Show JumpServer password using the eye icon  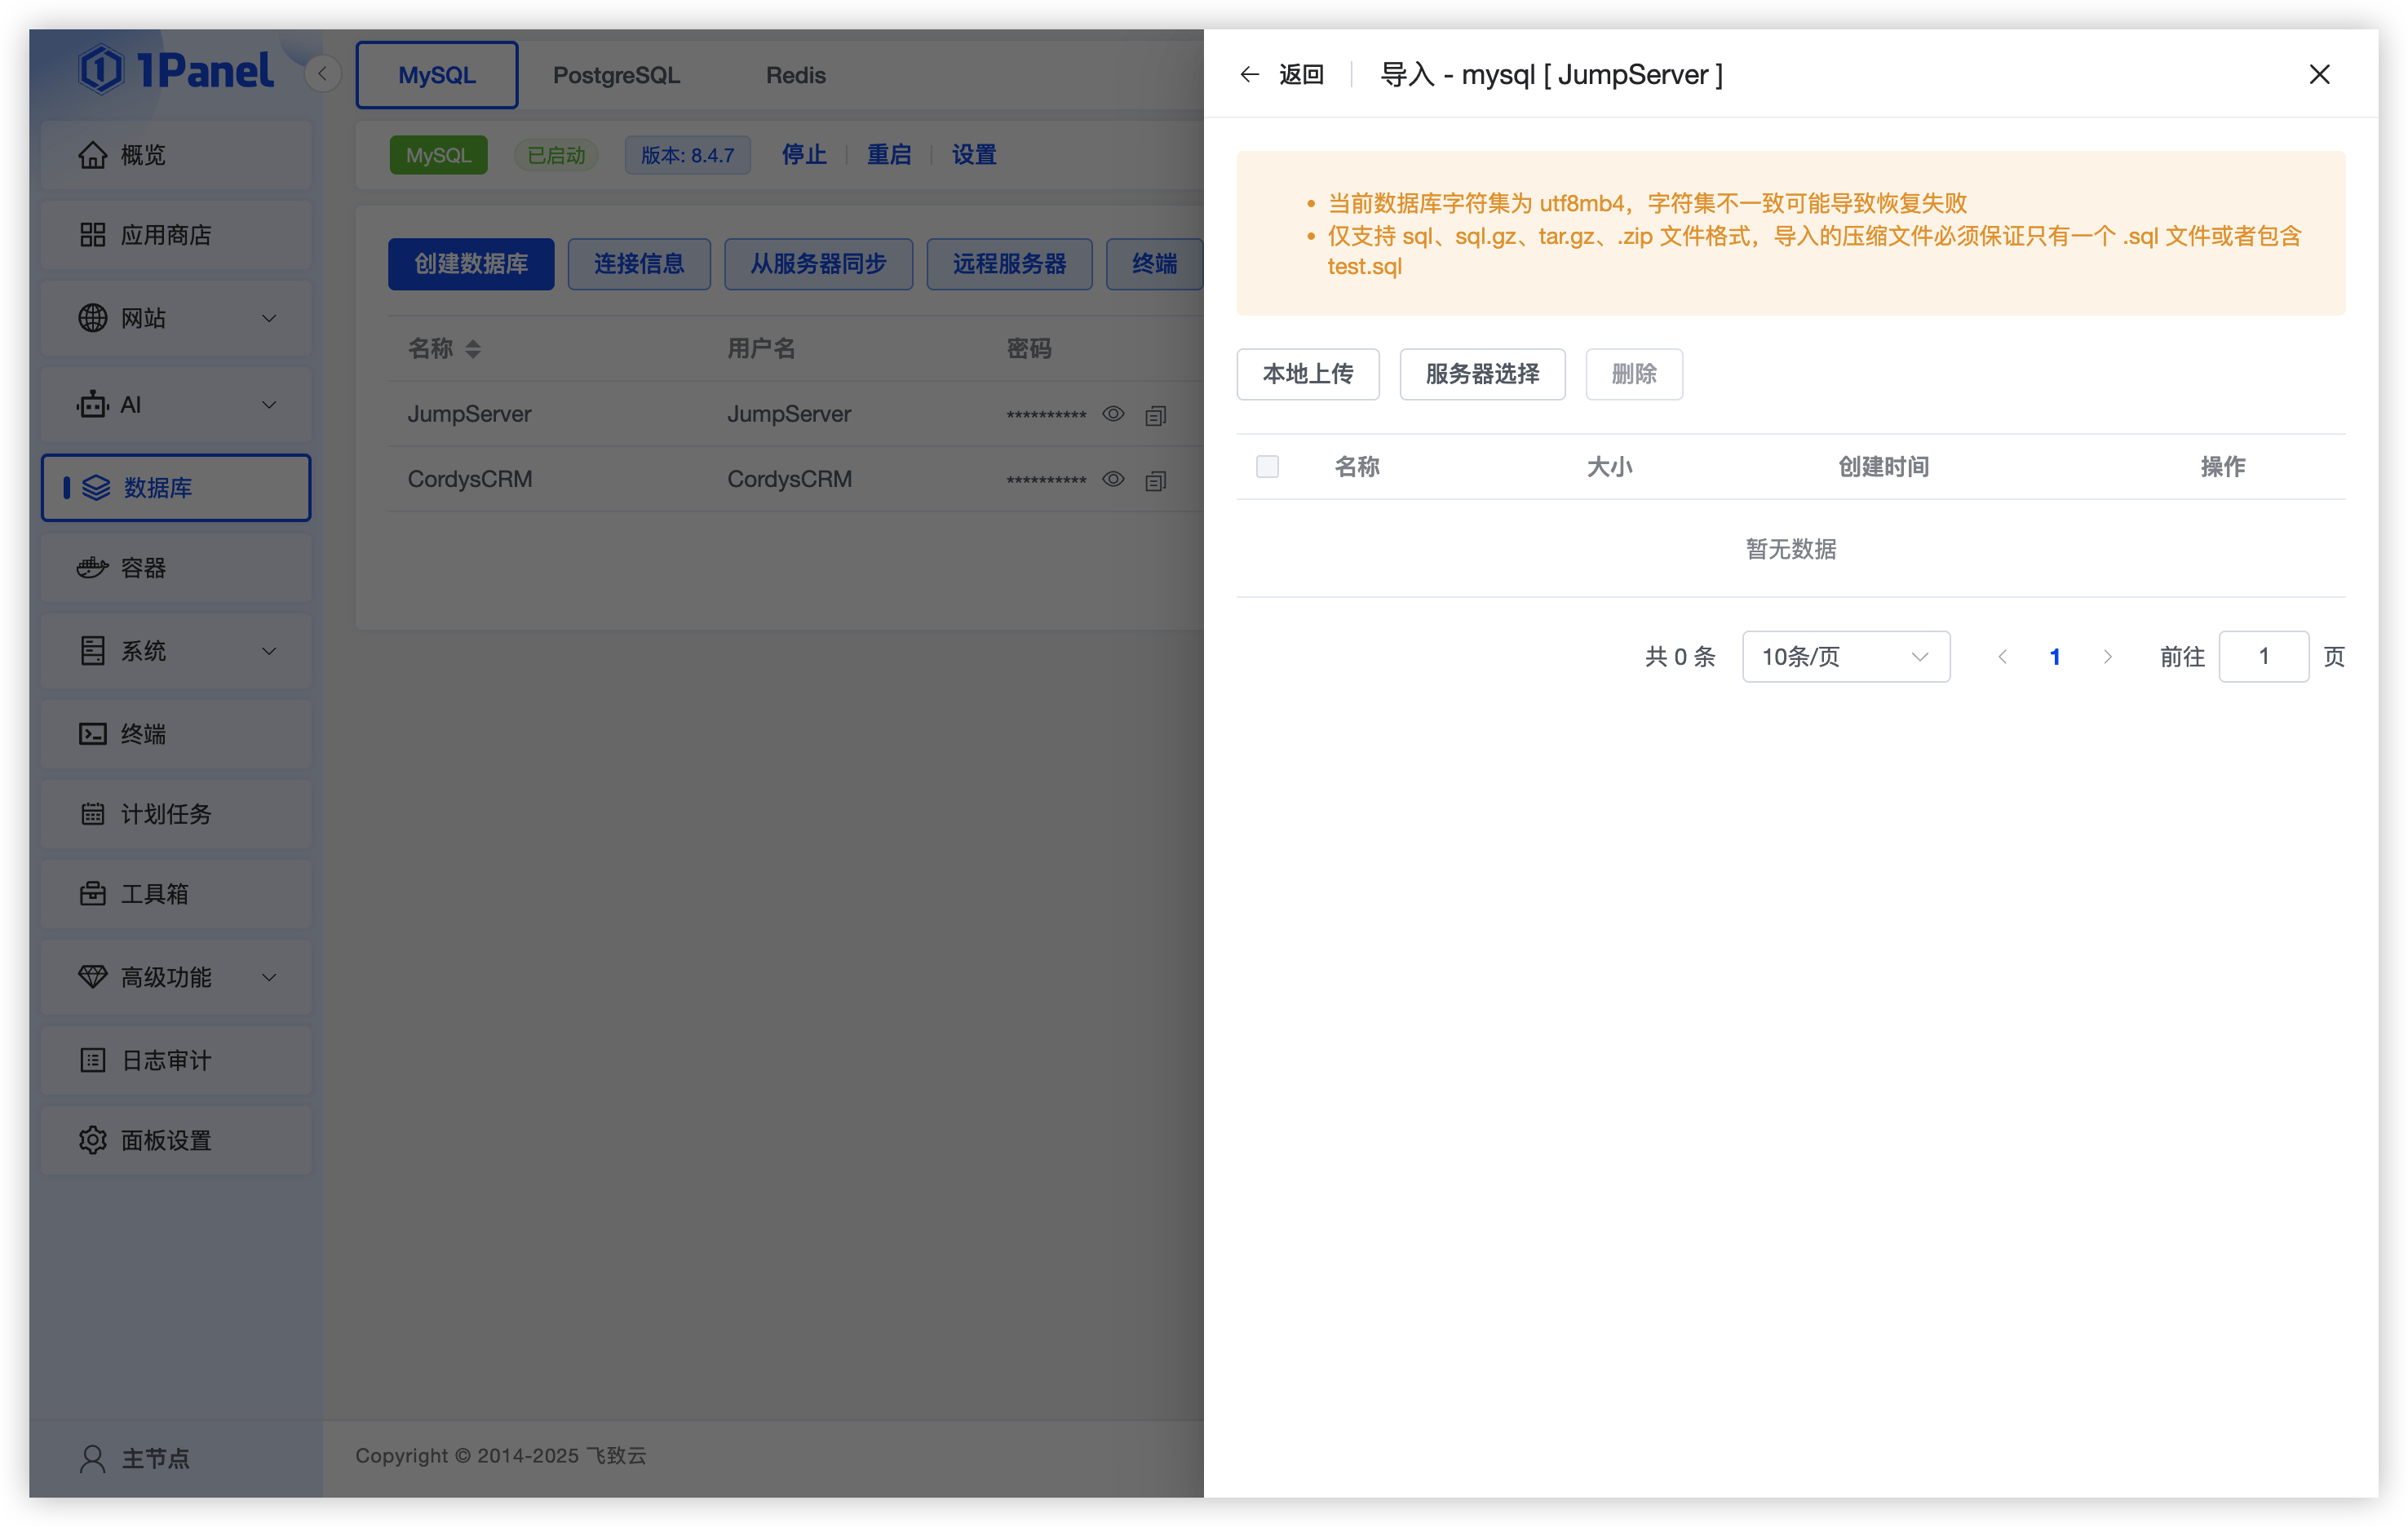pos(1113,414)
